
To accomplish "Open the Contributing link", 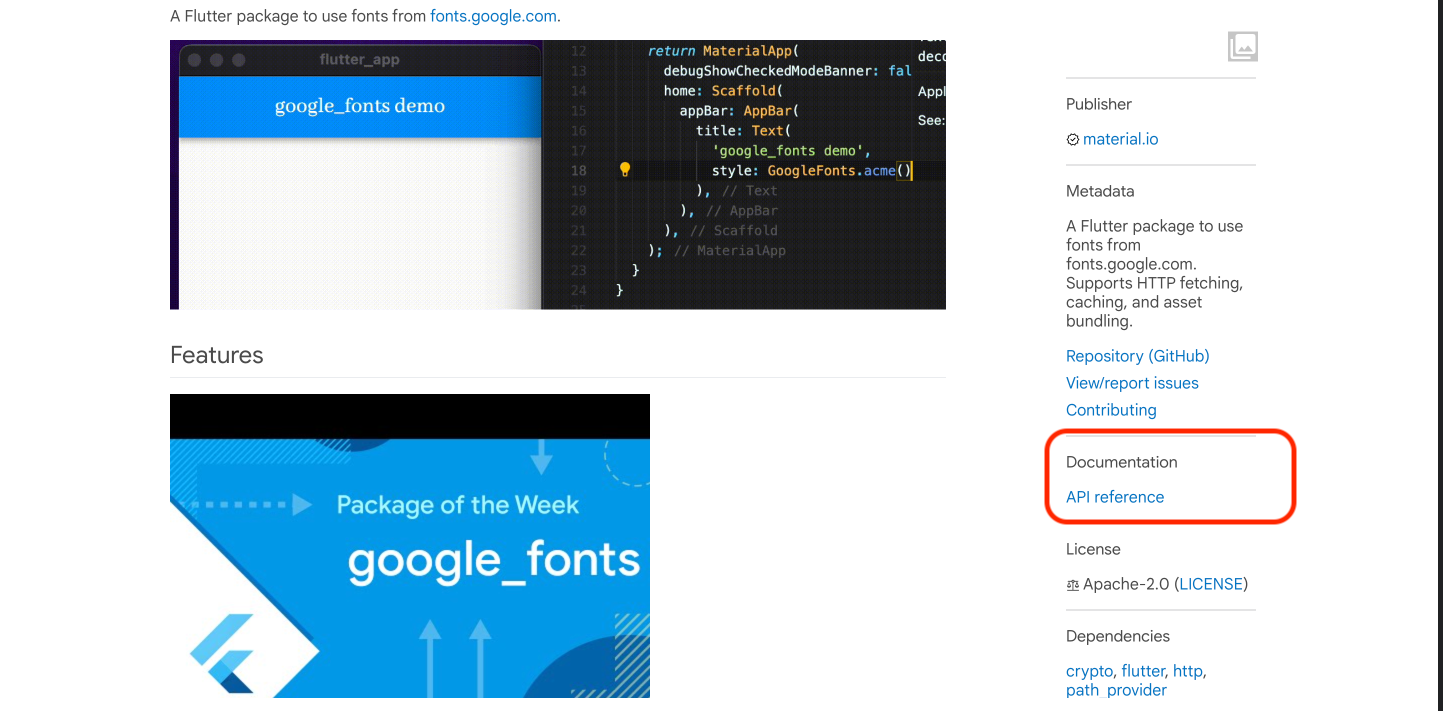I will [x=1111, y=410].
